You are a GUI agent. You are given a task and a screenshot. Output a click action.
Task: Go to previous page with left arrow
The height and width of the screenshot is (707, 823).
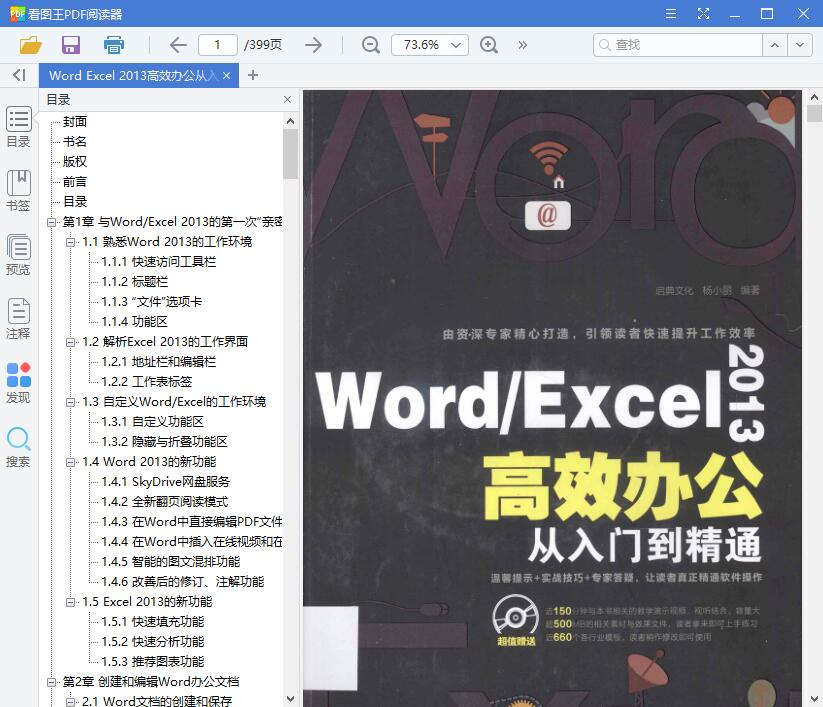click(x=178, y=45)
